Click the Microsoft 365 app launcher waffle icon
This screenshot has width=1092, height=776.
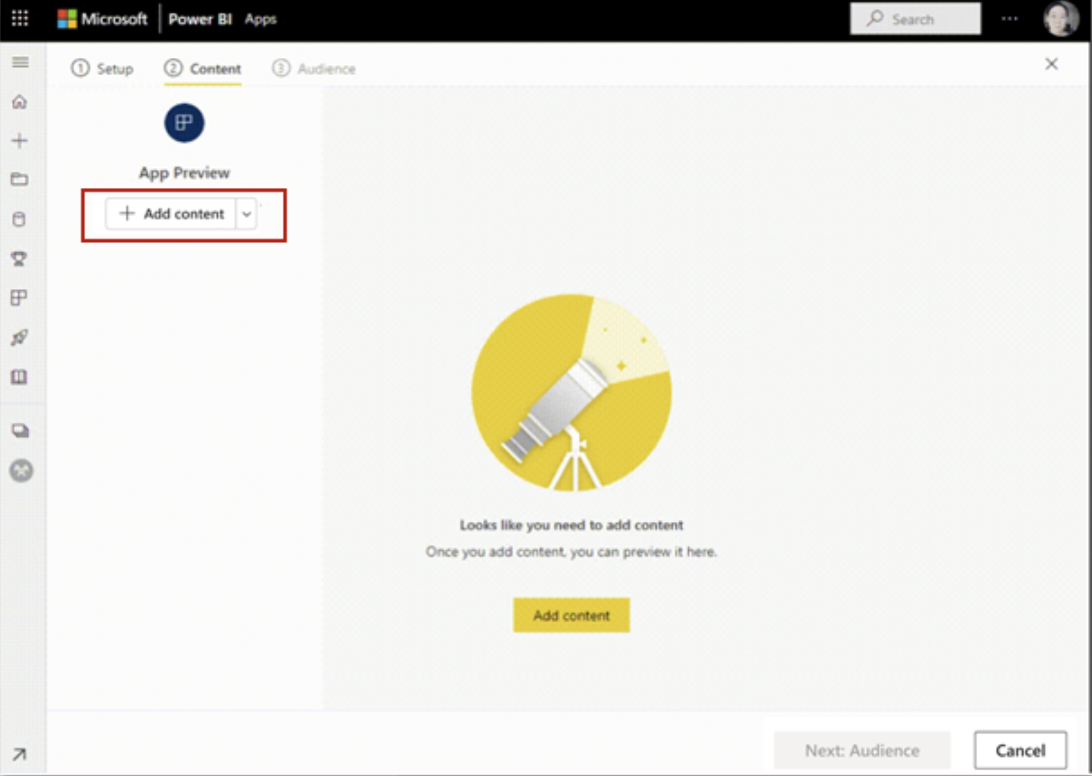[x=19, y=18]
